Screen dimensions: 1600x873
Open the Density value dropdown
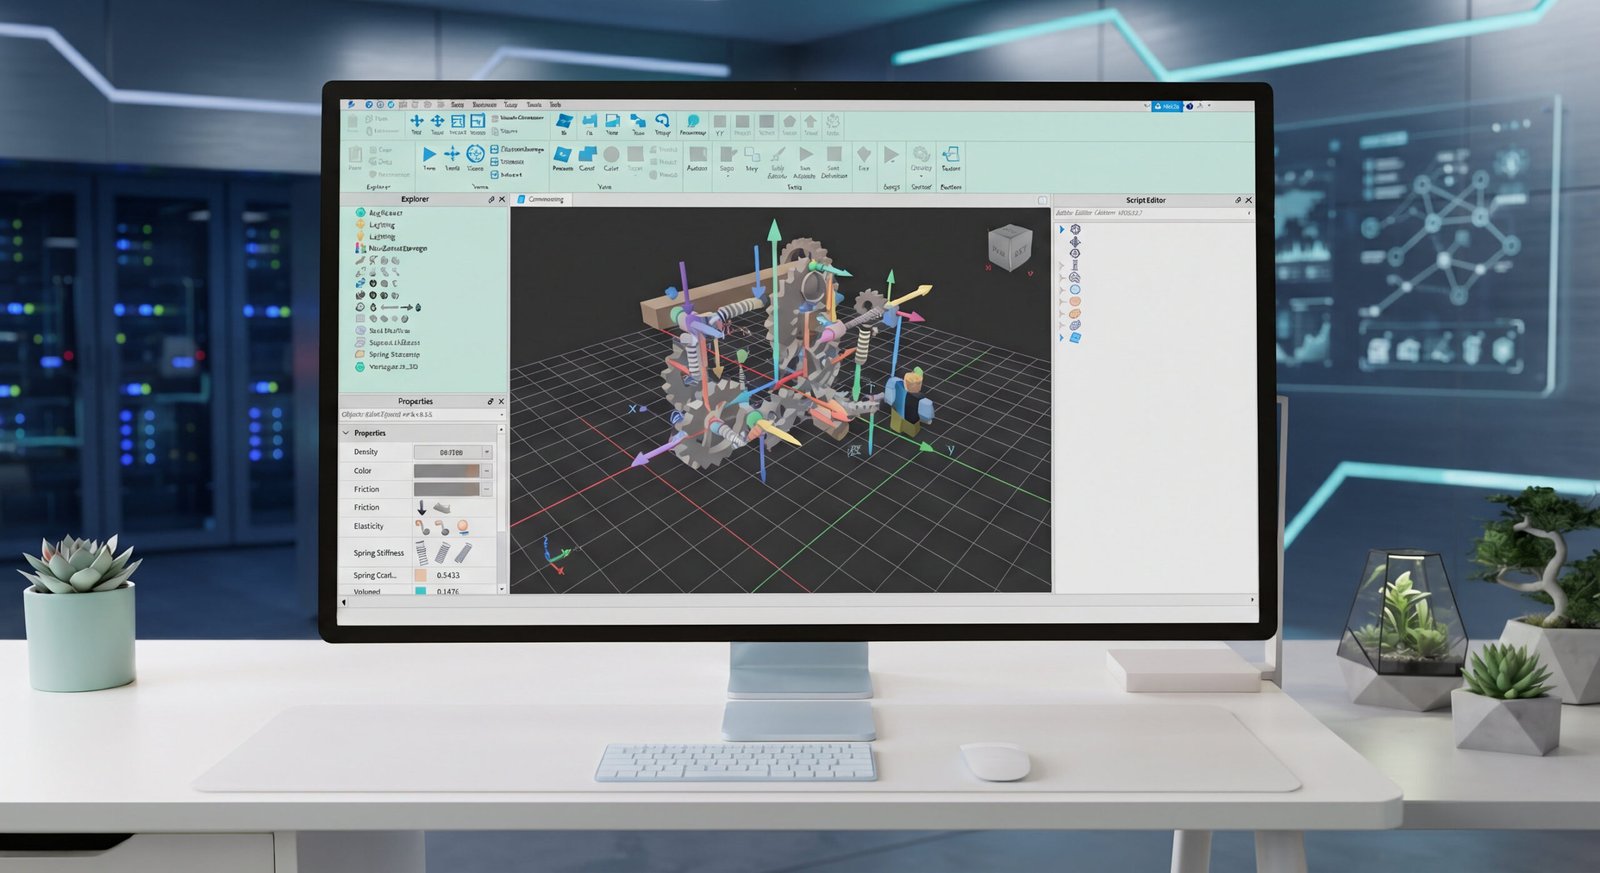pyautogui.click(x=487, y=452)
